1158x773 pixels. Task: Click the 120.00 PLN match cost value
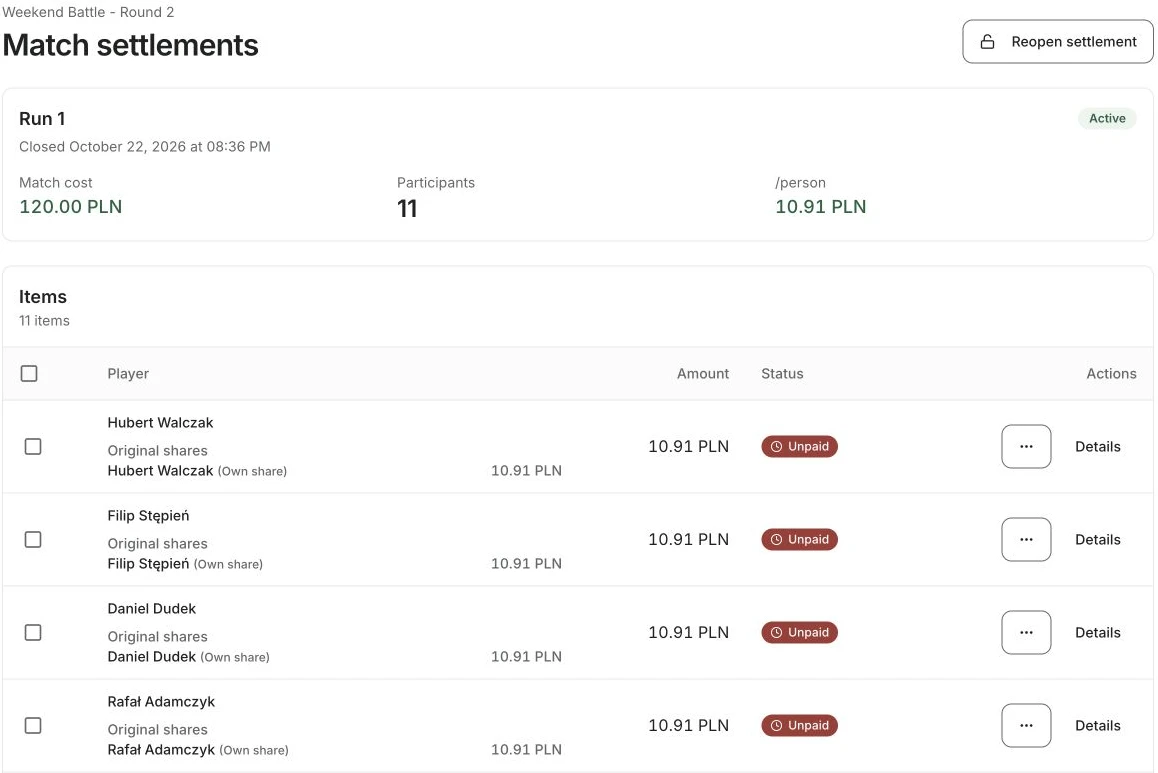[71, 207]
